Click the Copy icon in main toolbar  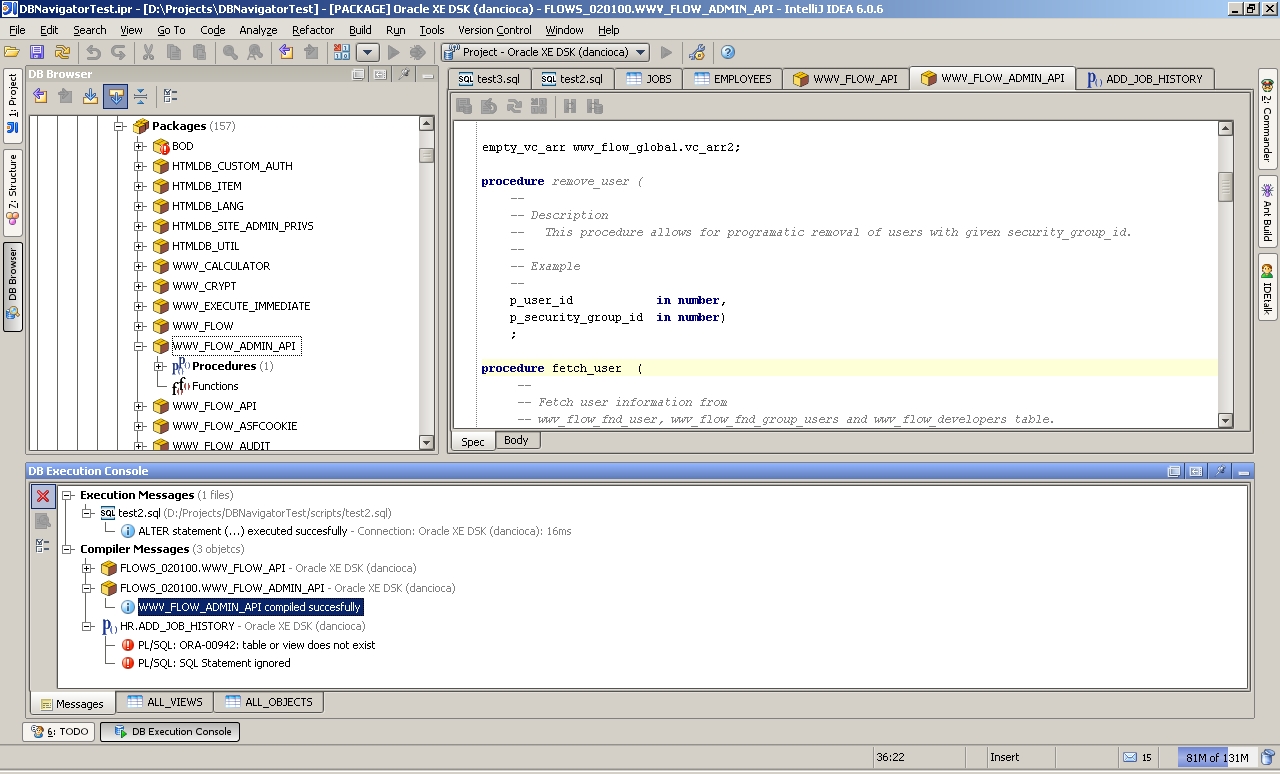174,52
